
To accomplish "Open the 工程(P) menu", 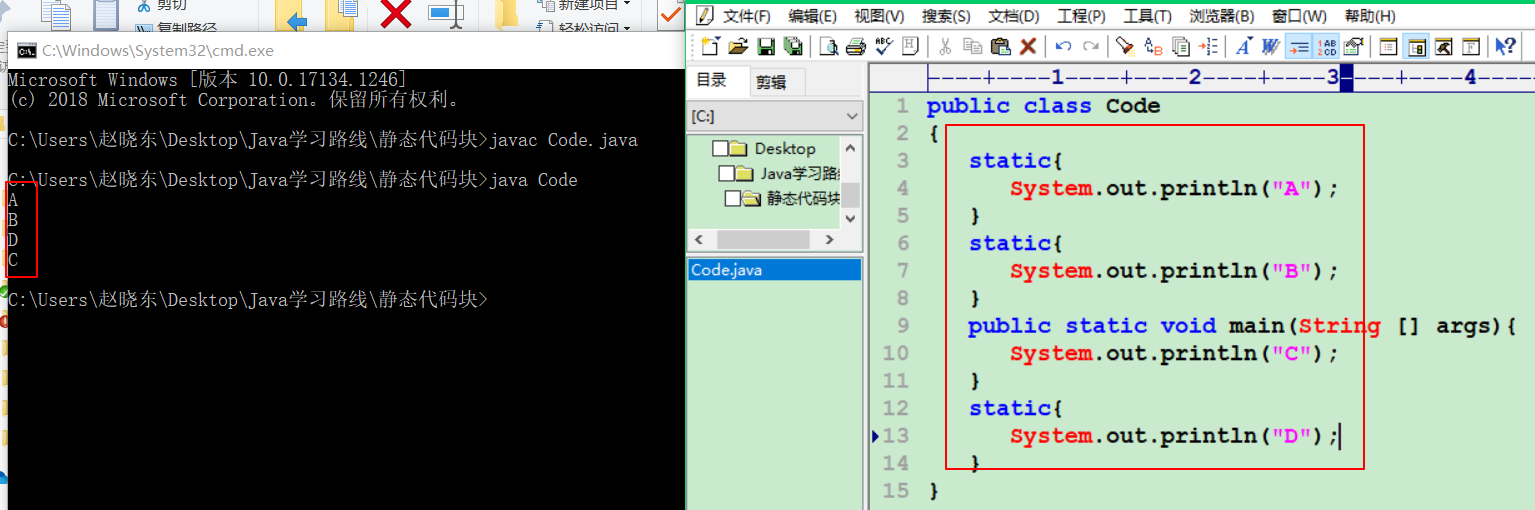I will [1081, 16].
